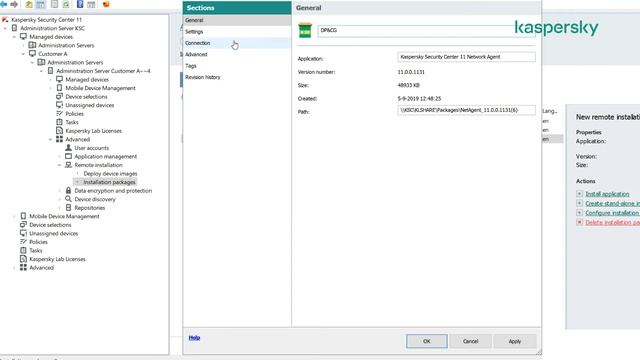Select Deploy device images in the tree
The width and height of the screenshot is (640, 360).
(110, 173)
